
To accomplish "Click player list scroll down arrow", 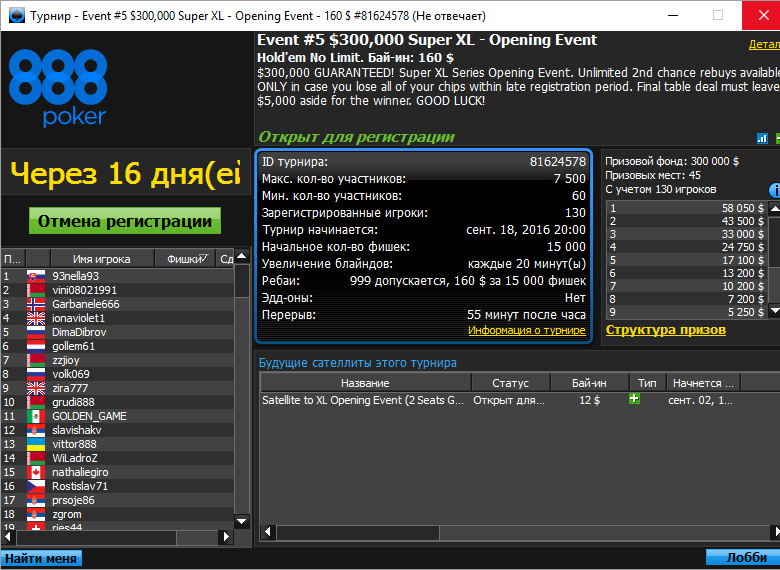I will [242, 521].
